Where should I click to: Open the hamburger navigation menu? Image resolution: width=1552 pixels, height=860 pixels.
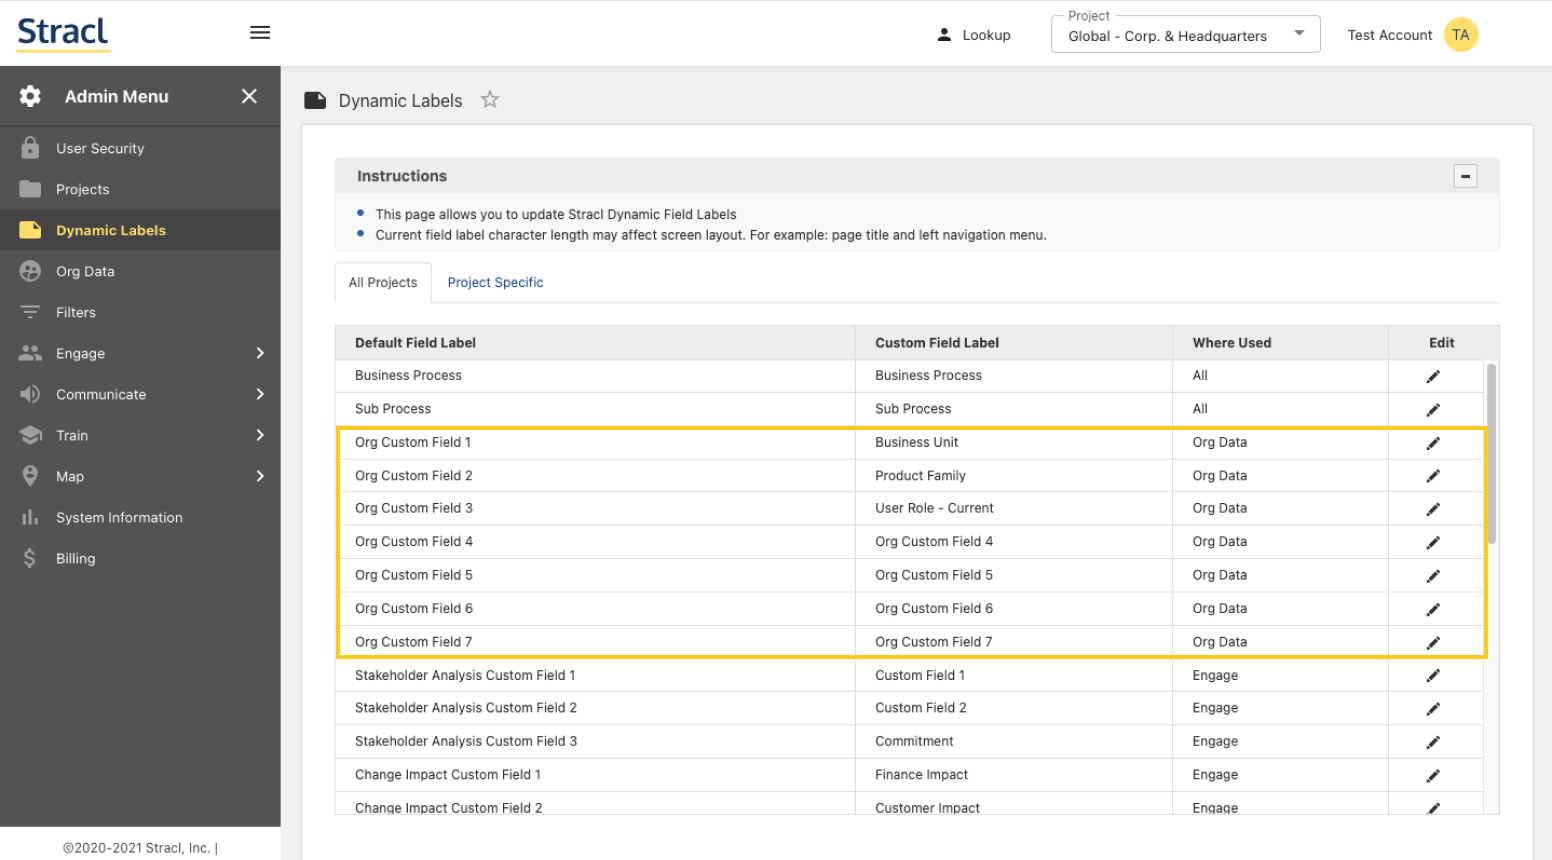coord(260,31)
